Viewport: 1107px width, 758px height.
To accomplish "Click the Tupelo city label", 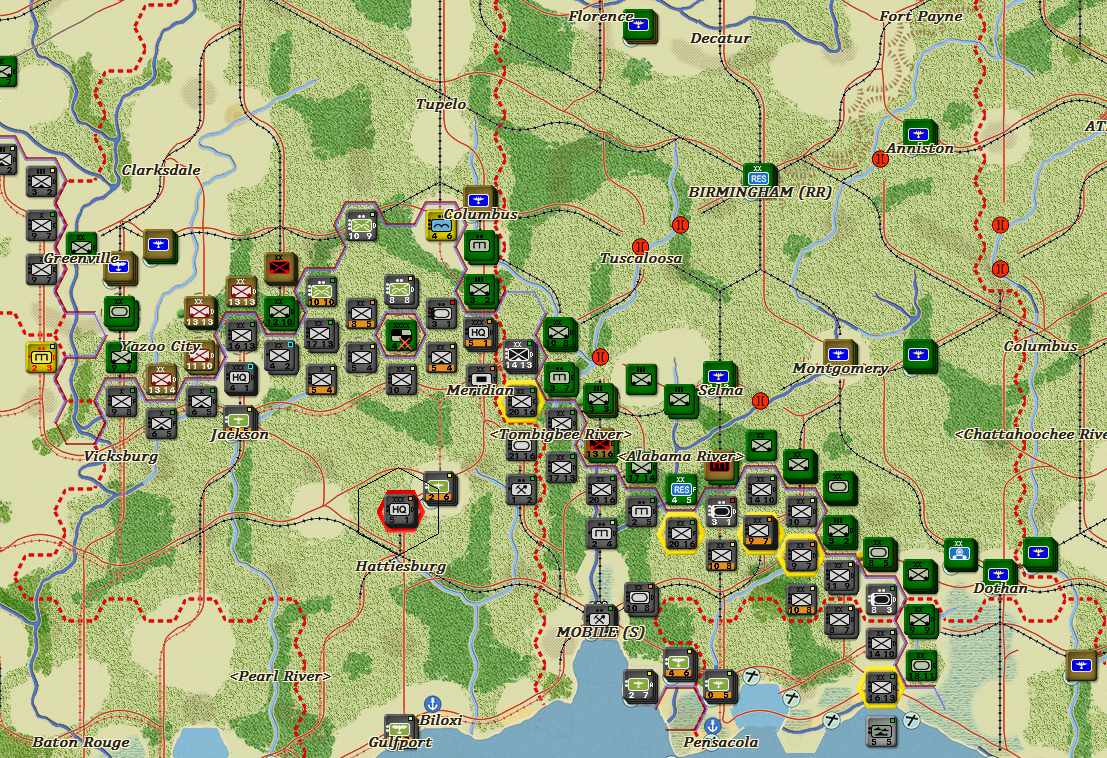I will pyautogui.click(x=441, y=104).
